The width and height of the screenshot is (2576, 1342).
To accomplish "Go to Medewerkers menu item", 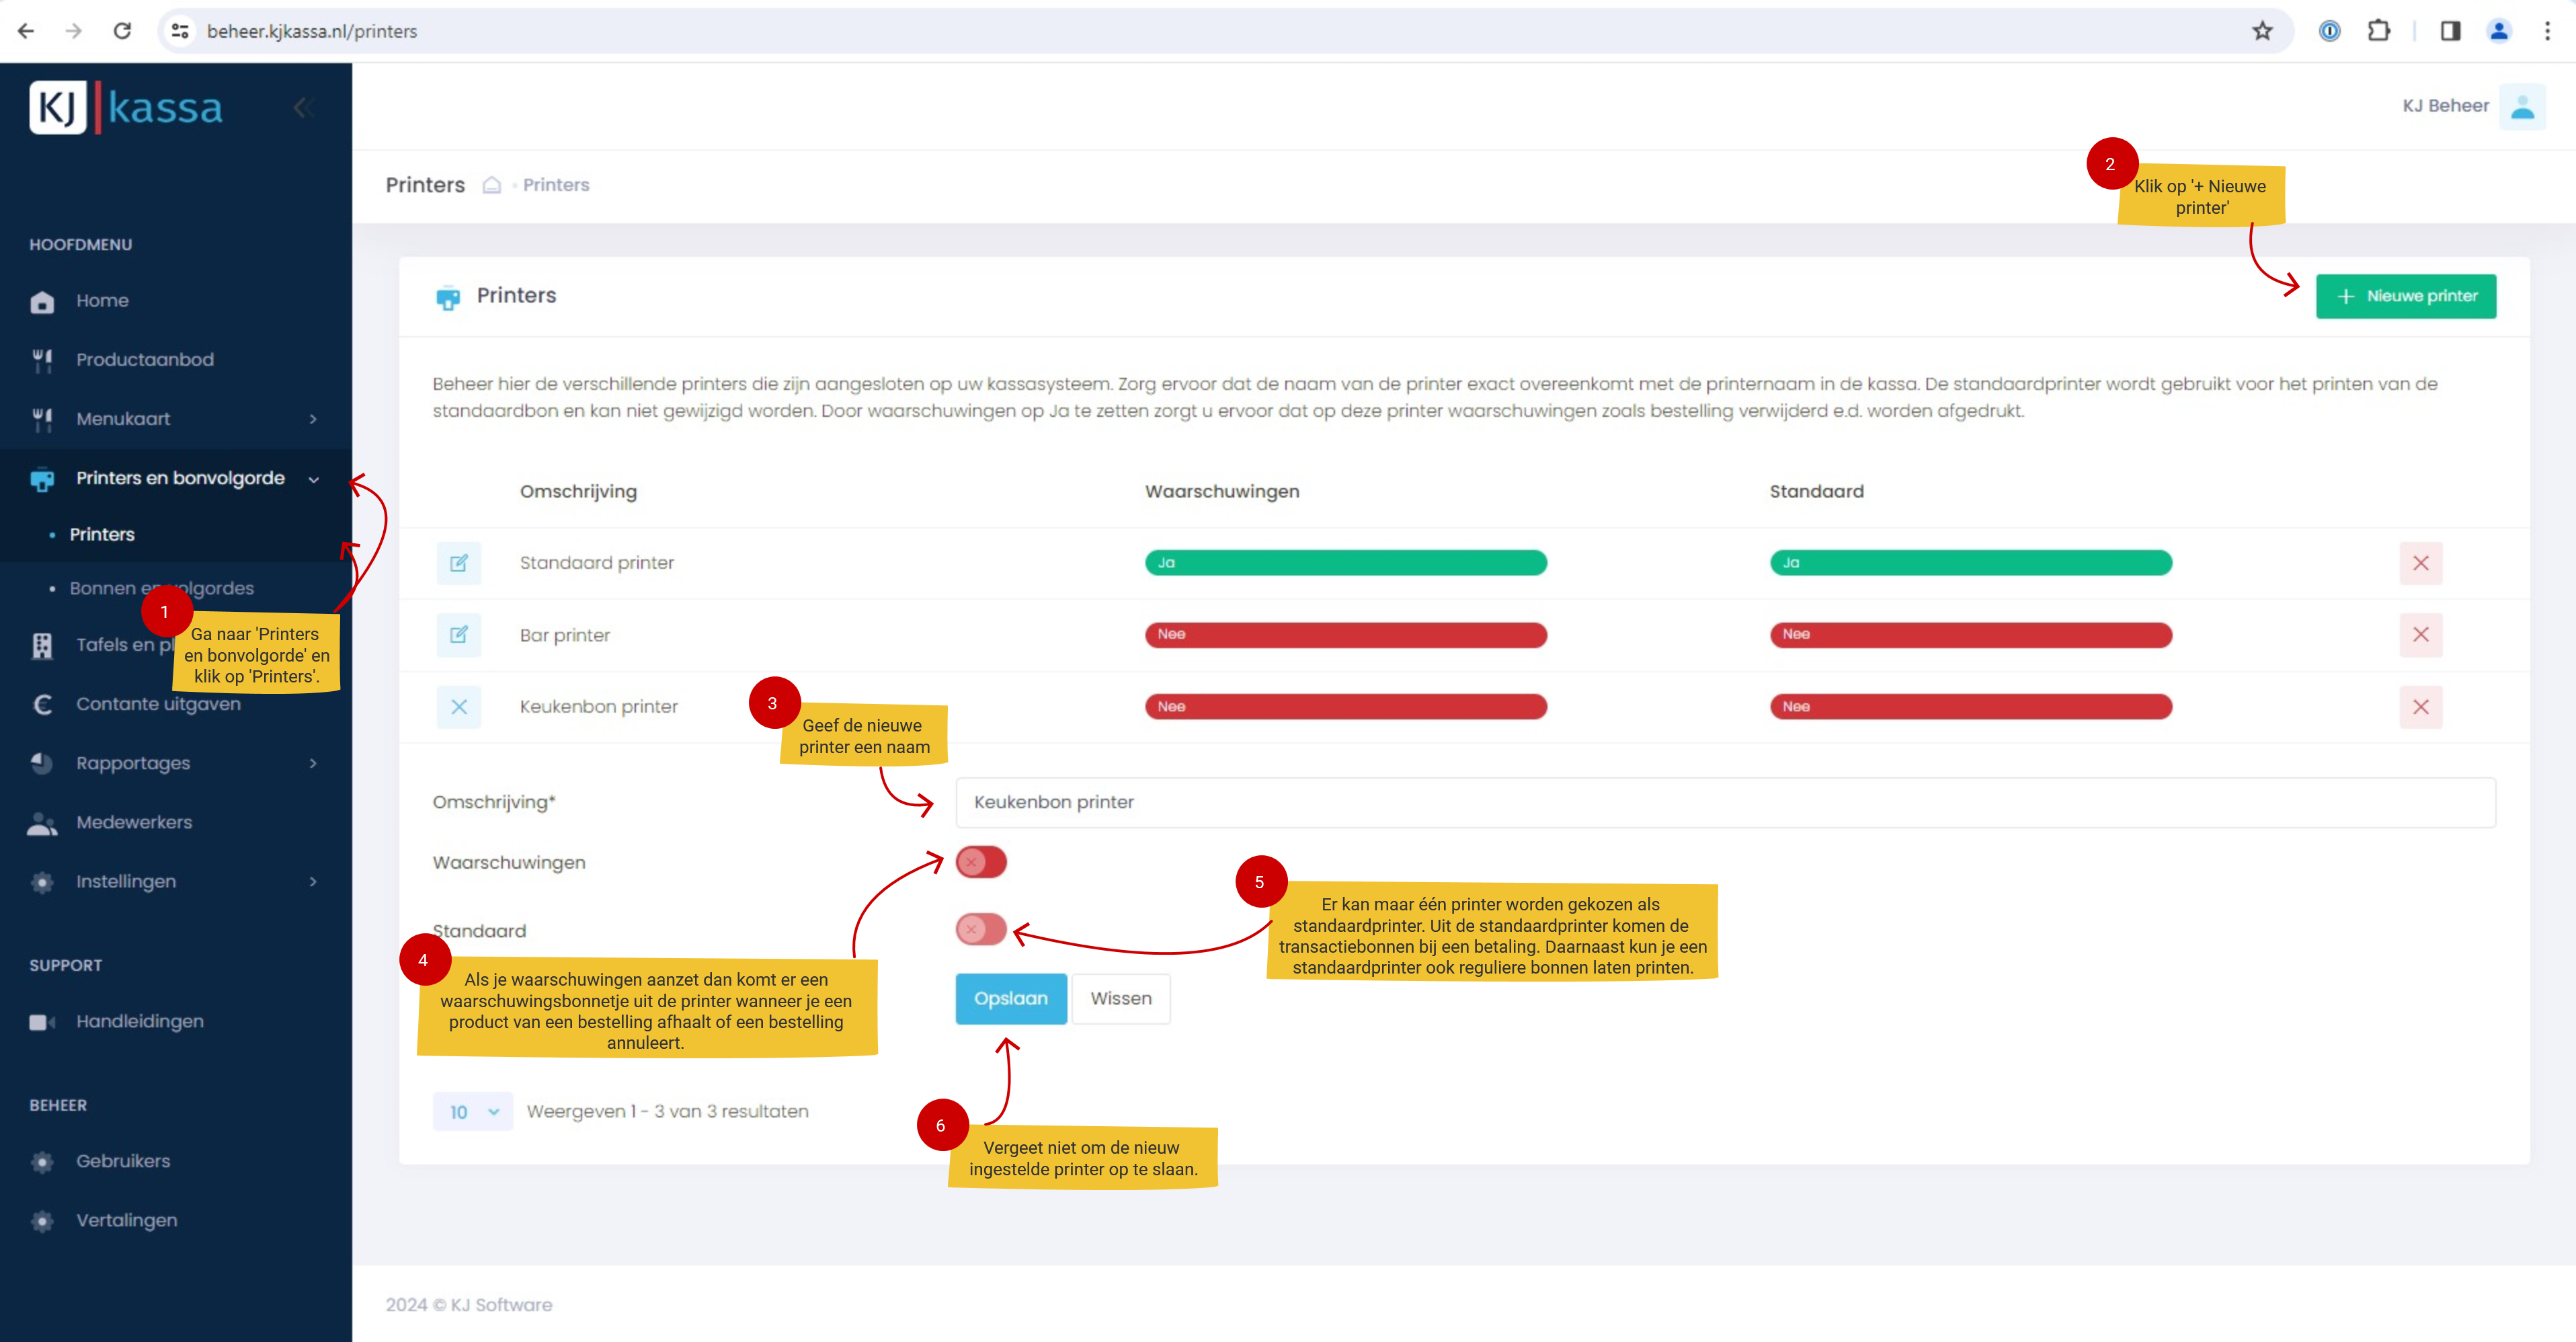I will point(134,822).
